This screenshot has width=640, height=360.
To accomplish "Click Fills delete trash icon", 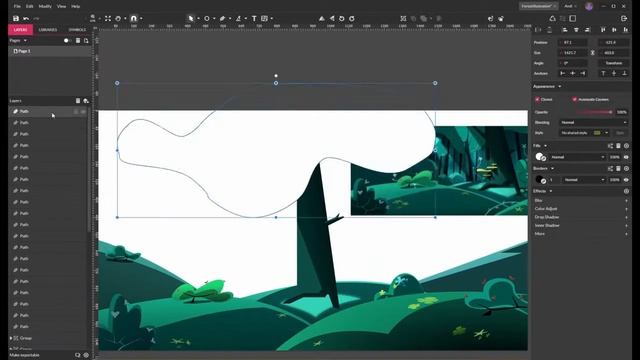I will (x=618, y=146).
